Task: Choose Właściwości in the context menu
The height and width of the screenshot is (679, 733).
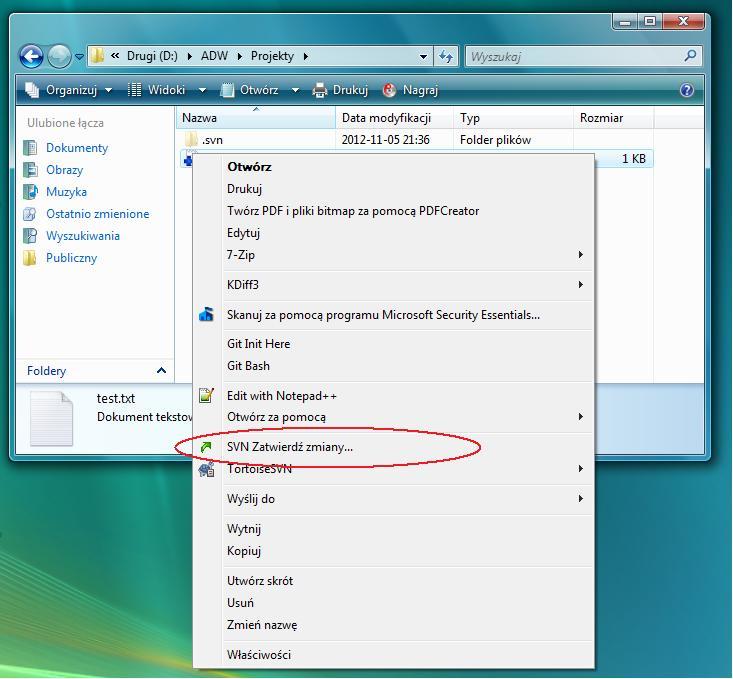Action: pyautogui.click(x=259, y=655)
